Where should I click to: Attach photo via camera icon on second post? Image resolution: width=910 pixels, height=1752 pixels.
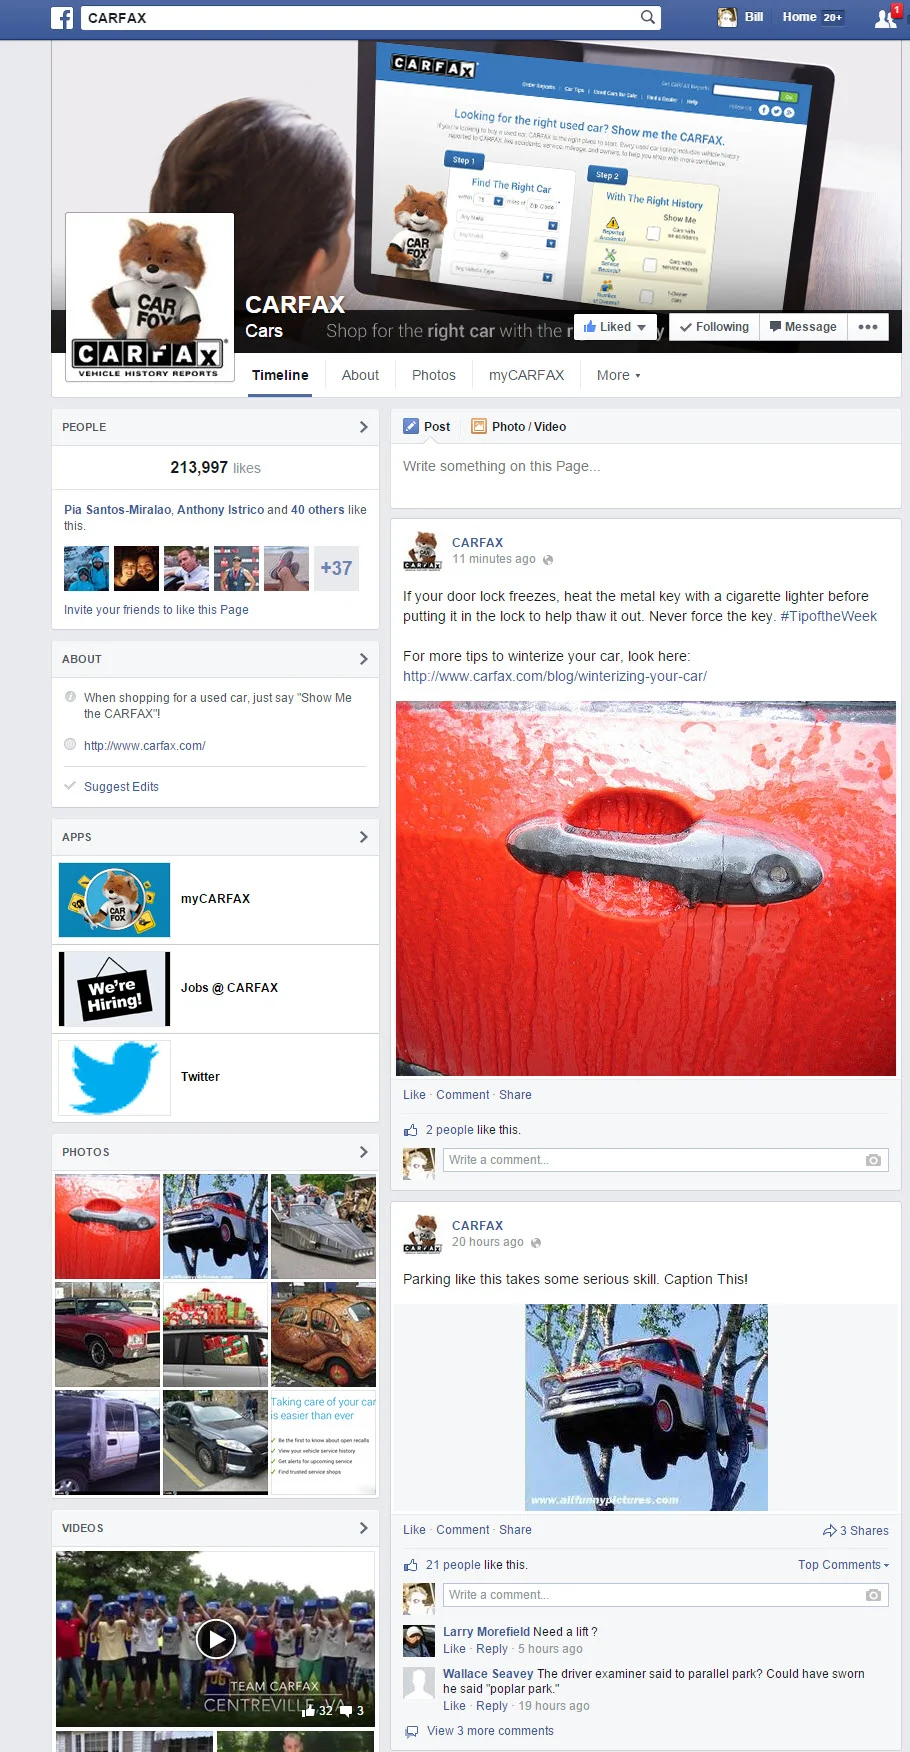pos(873,1595)
